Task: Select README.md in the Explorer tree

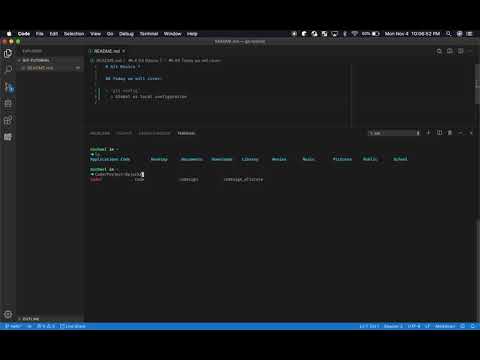Action: click(x=50, y=68)
